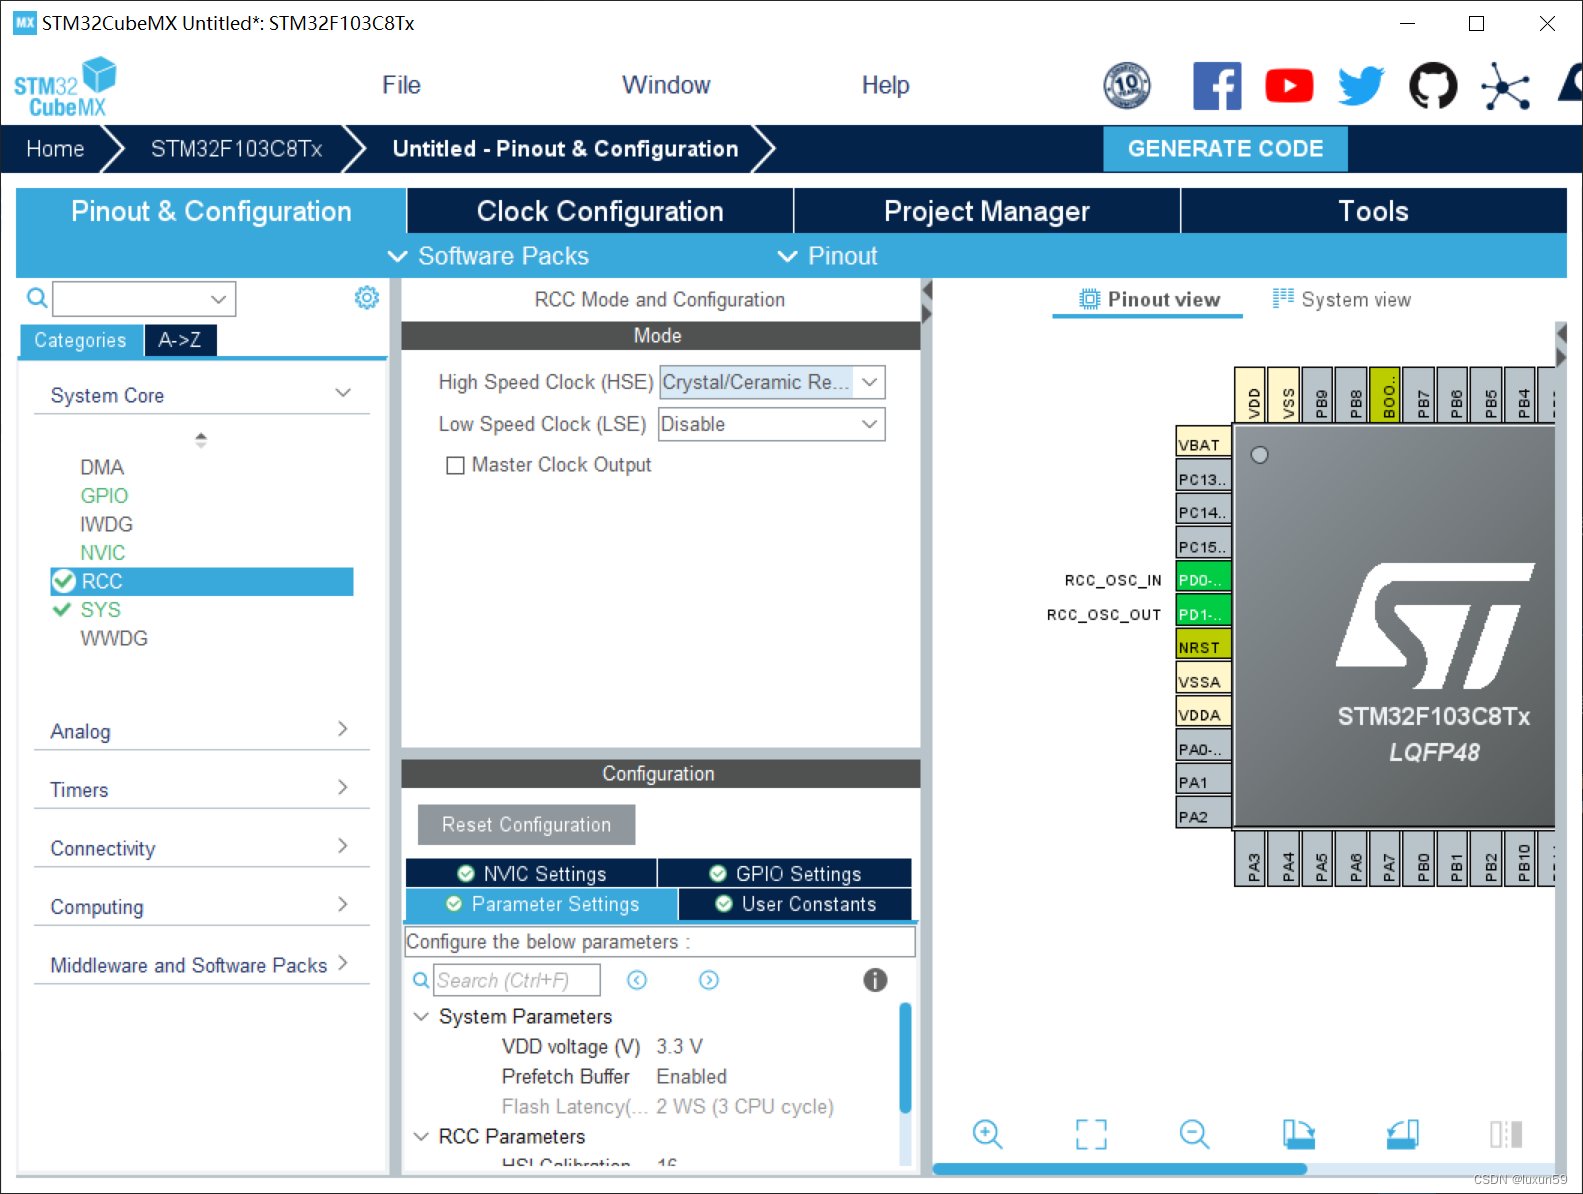Open the Facebook link icon
The image size is (1583, 1194).
coord(1217,86)
